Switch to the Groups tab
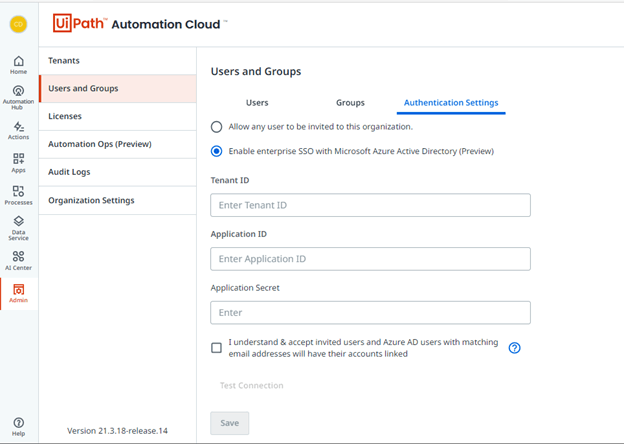Screen dimensions: 624x444 click(x=350, y=103)
